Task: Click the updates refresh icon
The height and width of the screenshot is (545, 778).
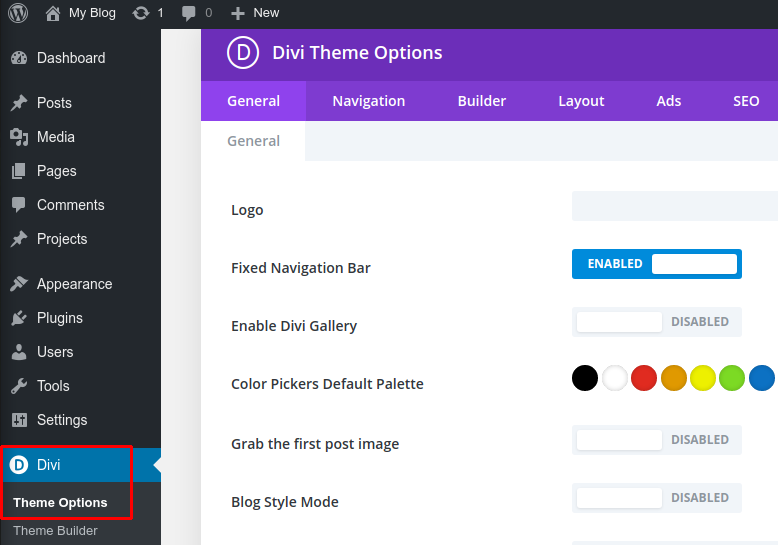Action: click(141, 13)
